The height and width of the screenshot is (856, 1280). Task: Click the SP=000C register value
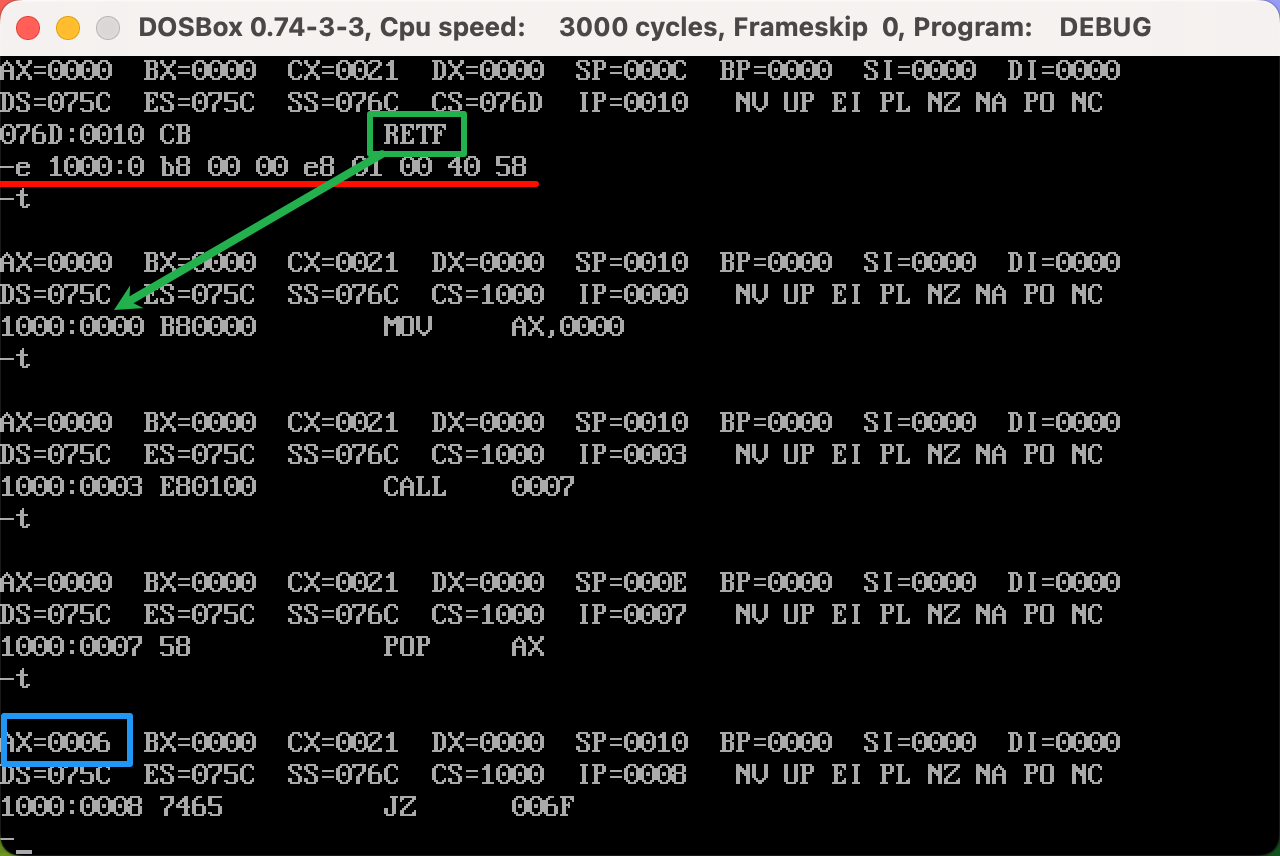pos(631,71)
